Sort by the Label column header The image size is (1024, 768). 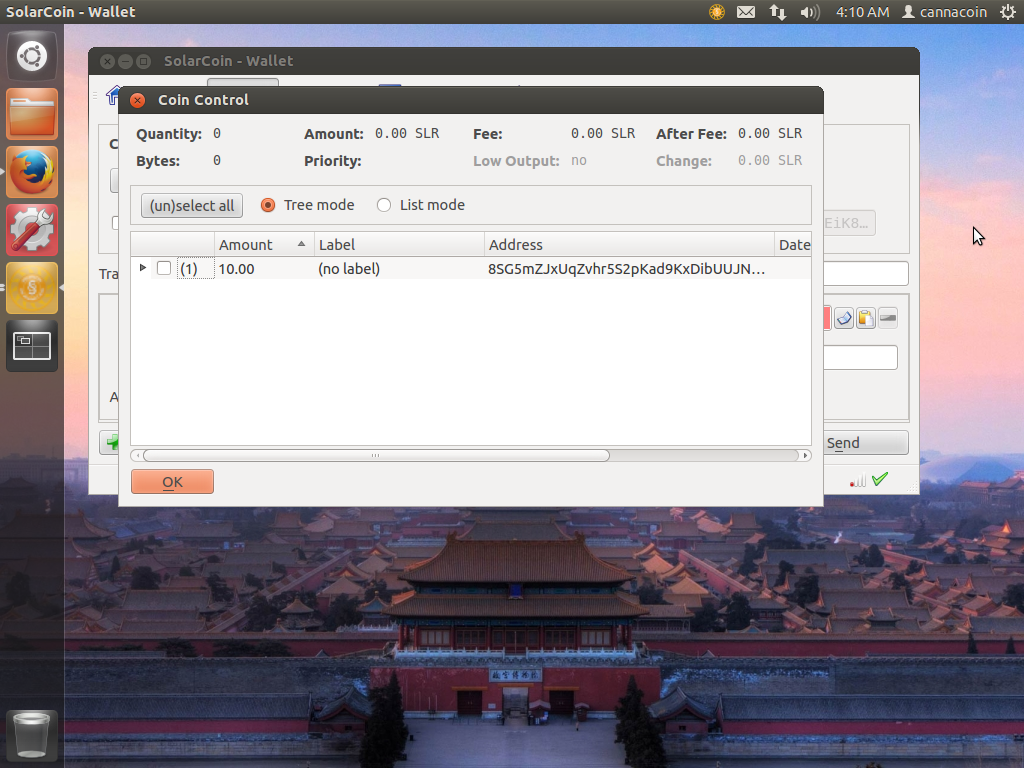tap(399, 244)
